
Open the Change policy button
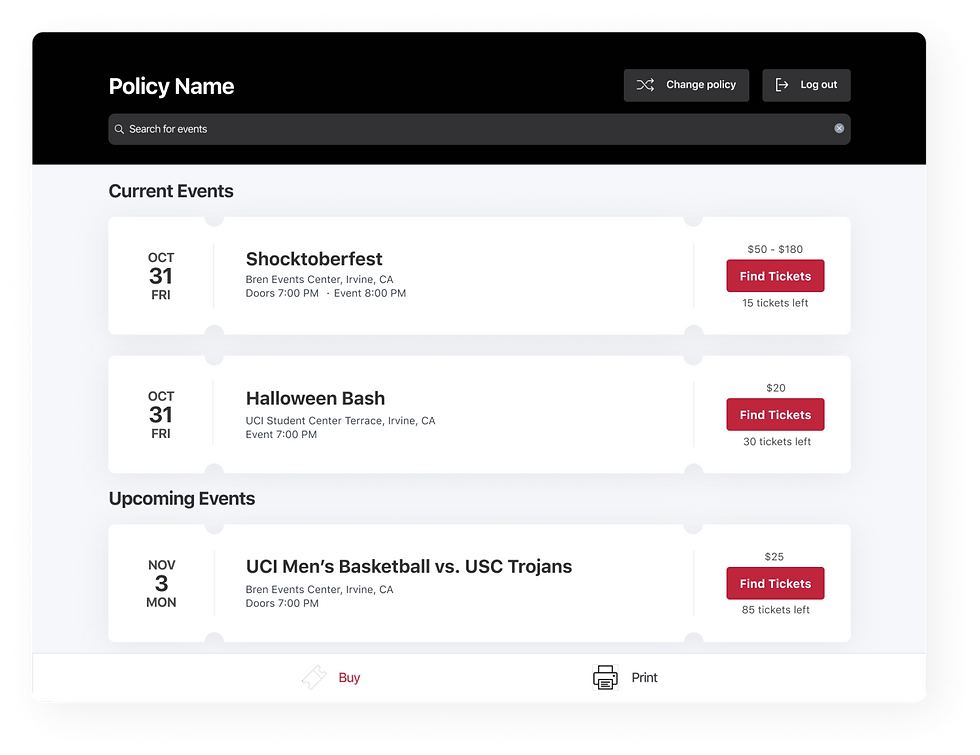[686, 85]
